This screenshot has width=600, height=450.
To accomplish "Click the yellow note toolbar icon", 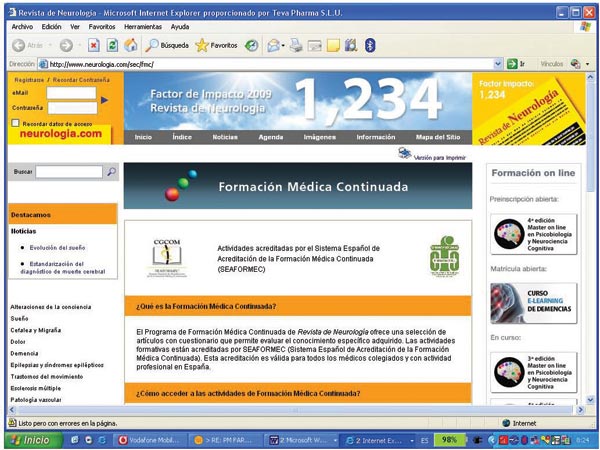I will (x=333, y=46).
